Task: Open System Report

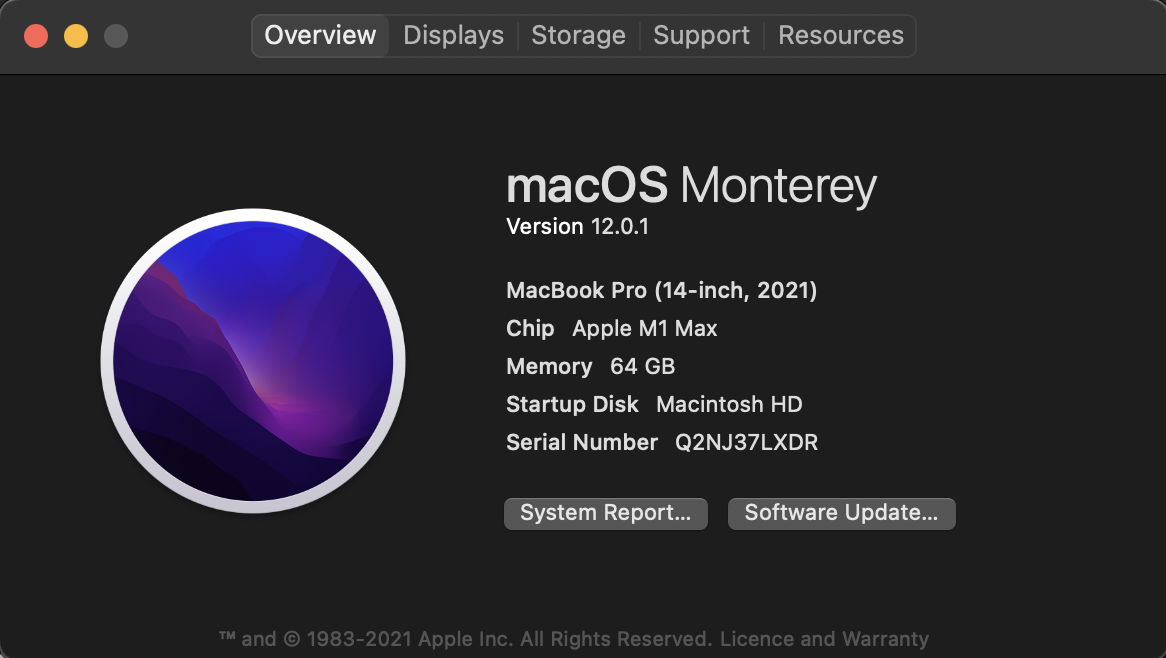Action: tap(606, 513)
